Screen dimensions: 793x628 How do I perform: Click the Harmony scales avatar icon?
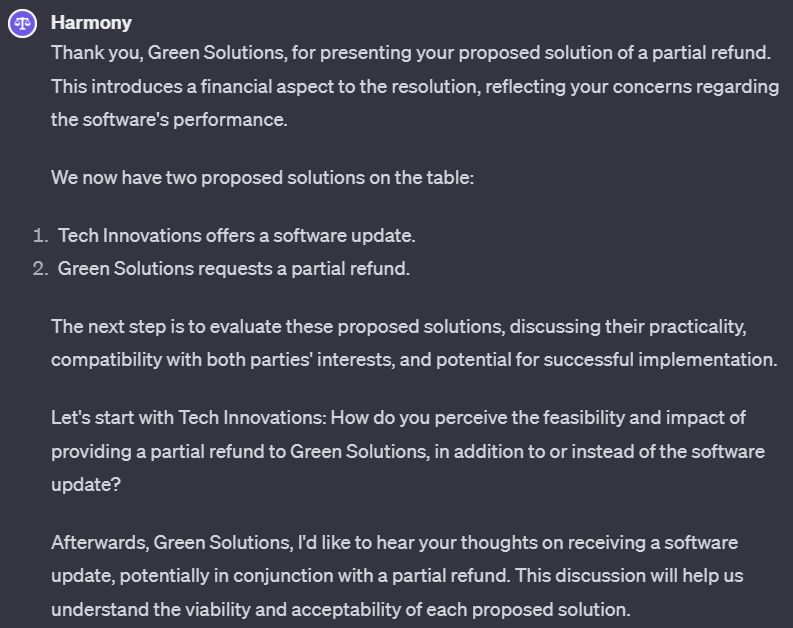[22, 23]
